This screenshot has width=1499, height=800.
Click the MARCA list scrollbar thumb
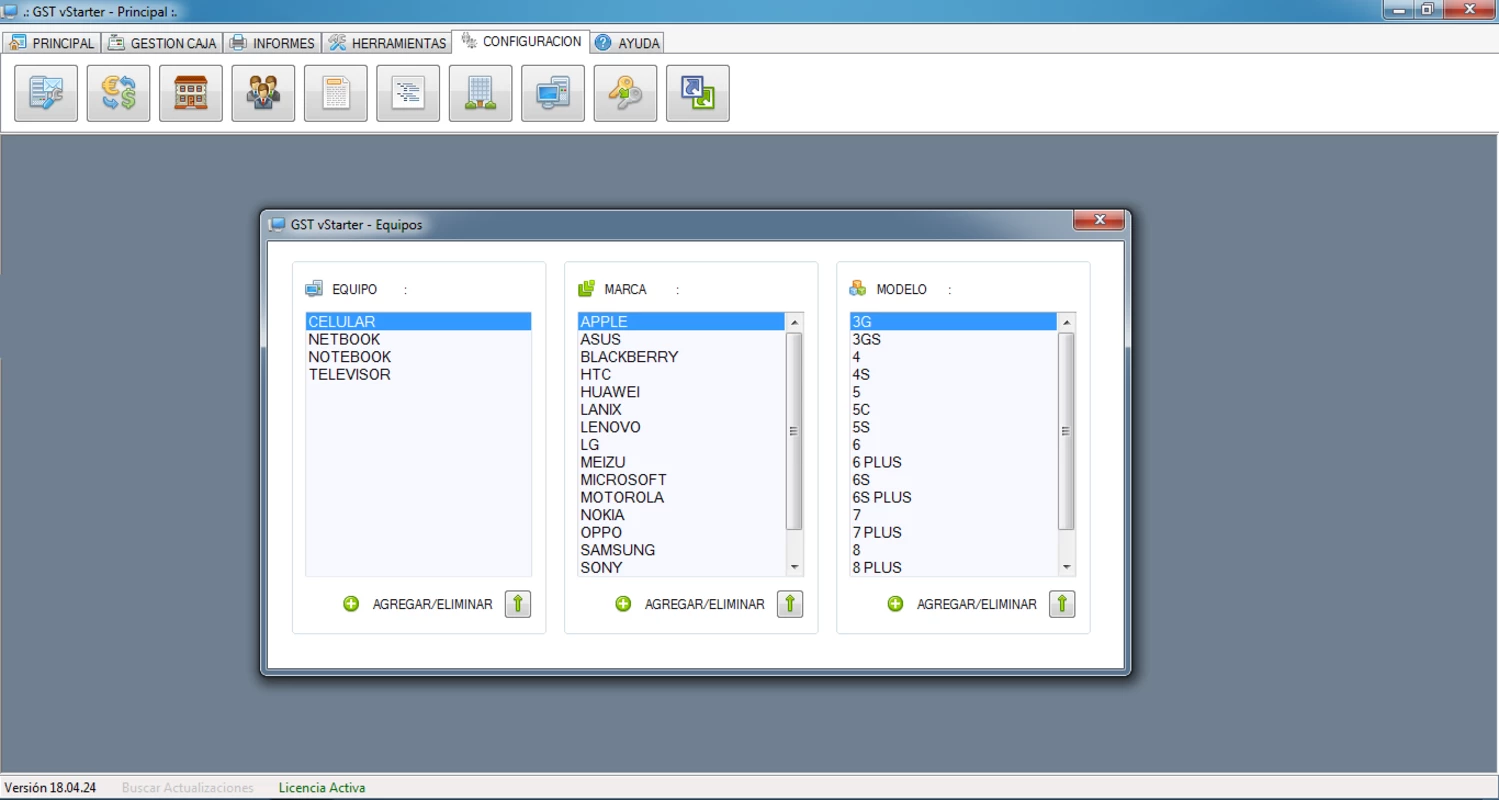(795, 431)
